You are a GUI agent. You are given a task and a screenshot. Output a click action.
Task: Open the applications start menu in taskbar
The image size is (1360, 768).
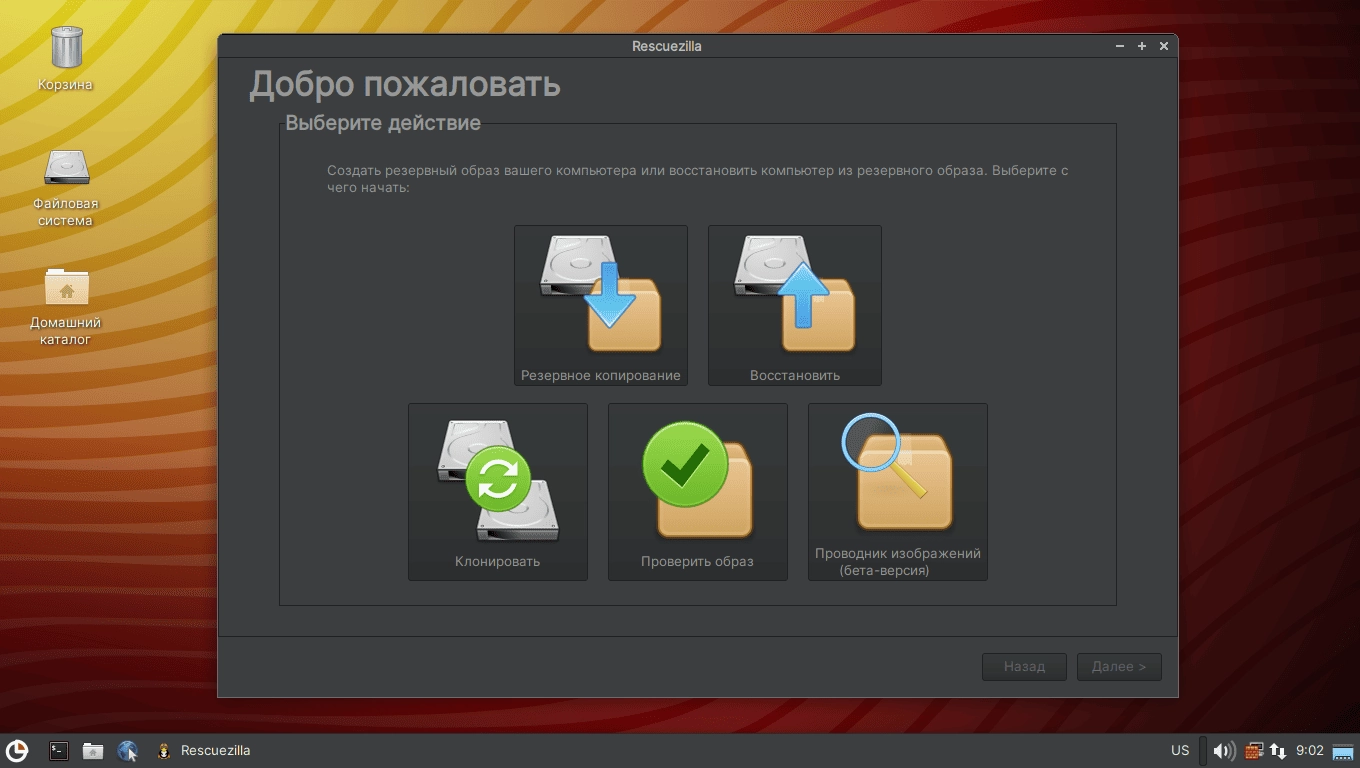(17, 750)
